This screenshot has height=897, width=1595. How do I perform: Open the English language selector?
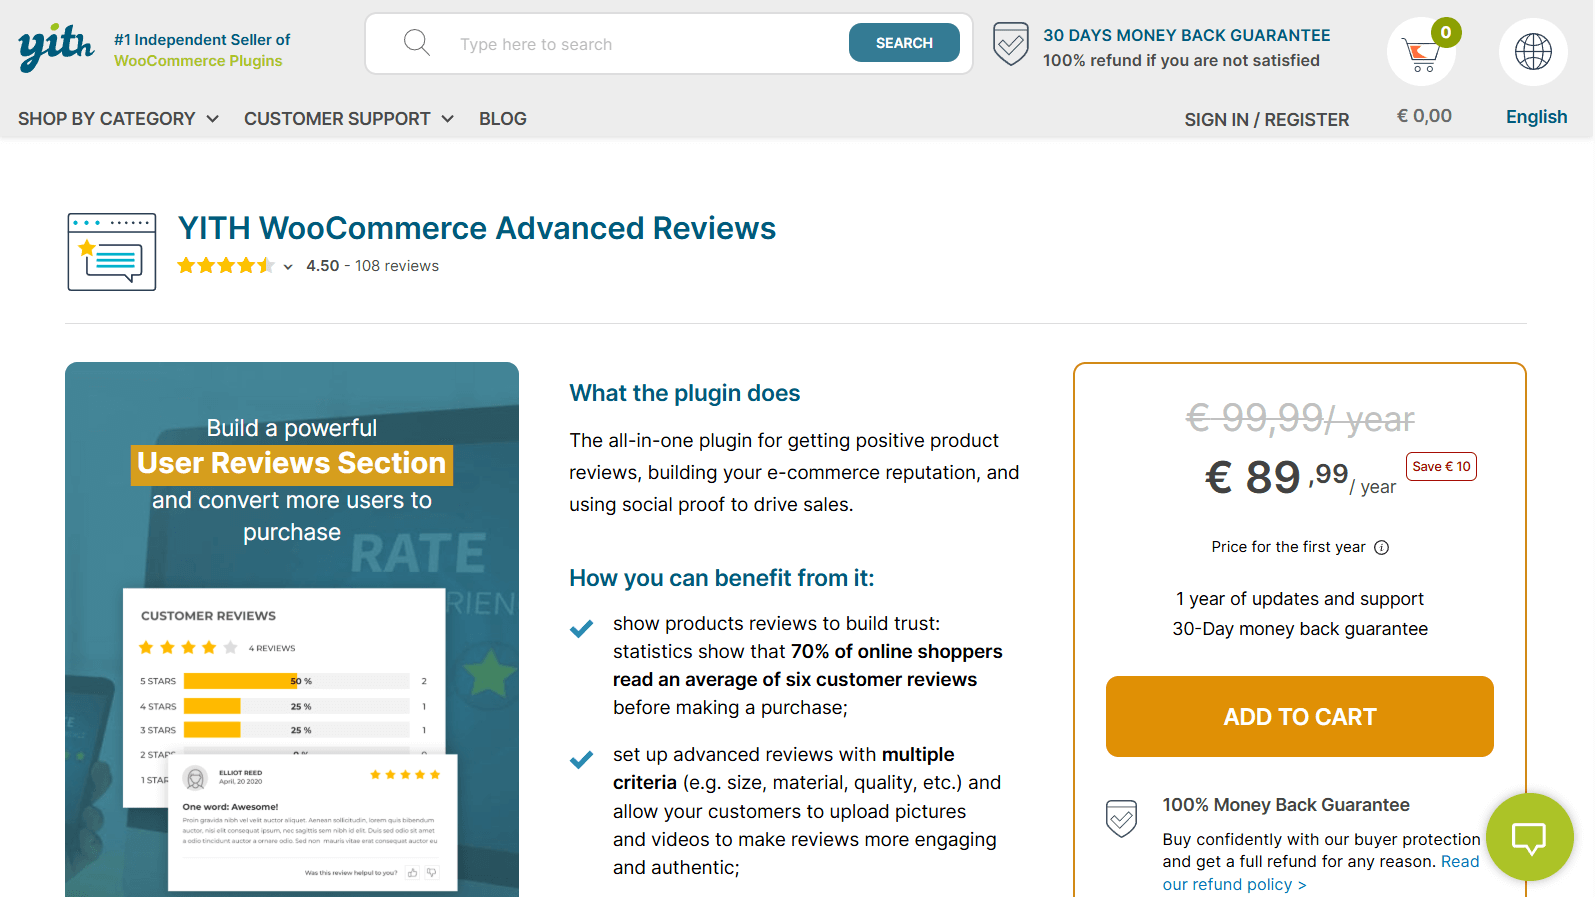pos(1536,117)
